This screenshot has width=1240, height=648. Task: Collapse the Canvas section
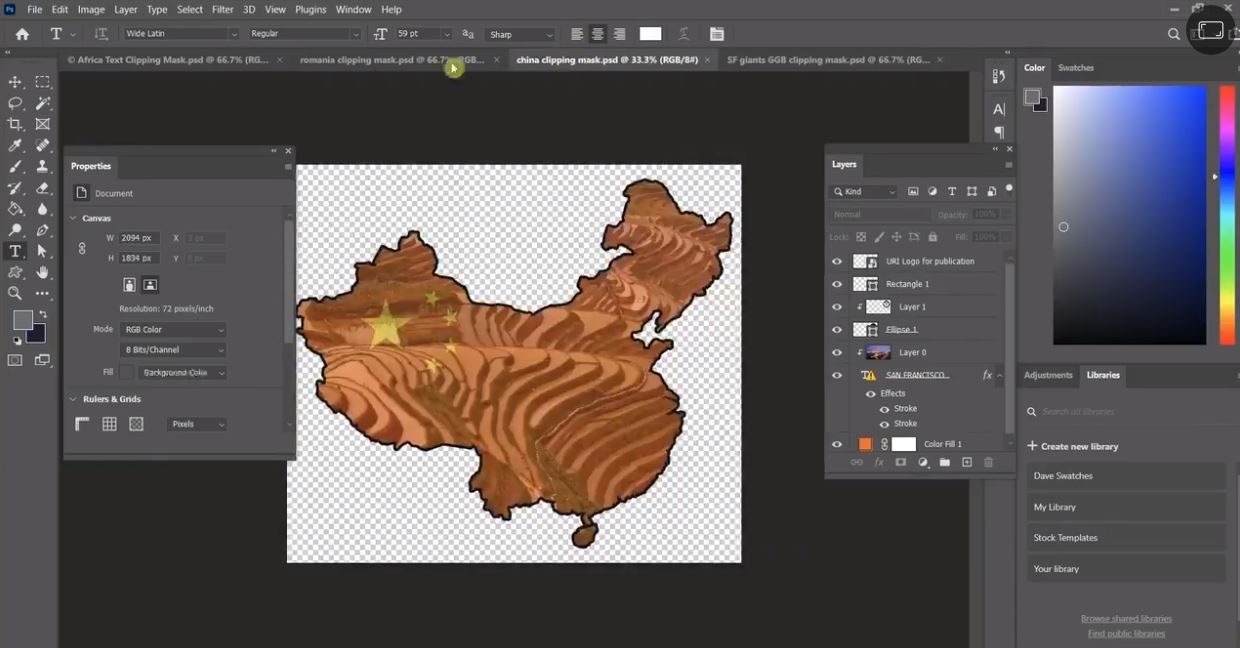[x=73, y=218]
